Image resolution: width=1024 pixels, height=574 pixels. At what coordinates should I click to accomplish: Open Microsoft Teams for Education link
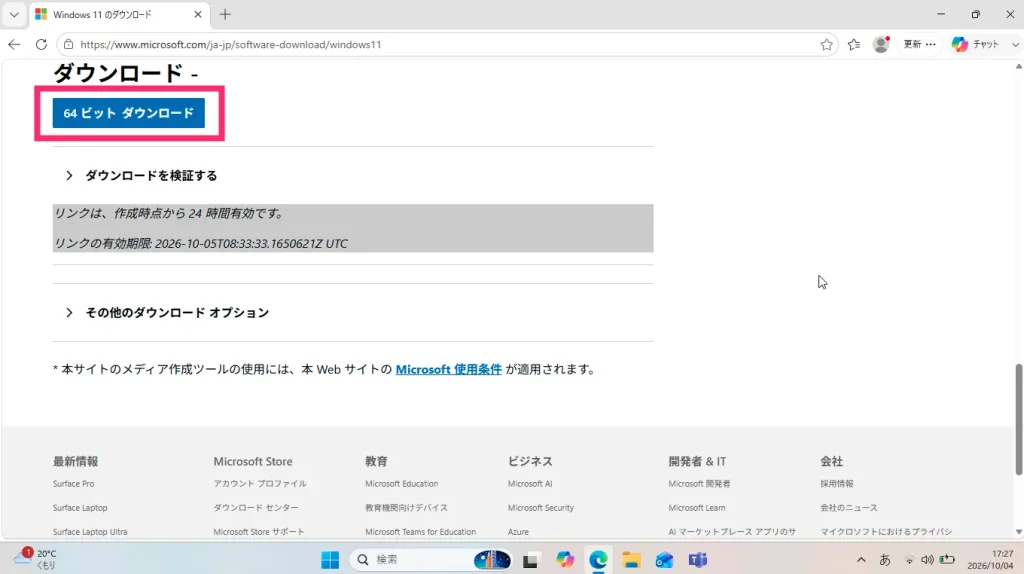[421, 532]
